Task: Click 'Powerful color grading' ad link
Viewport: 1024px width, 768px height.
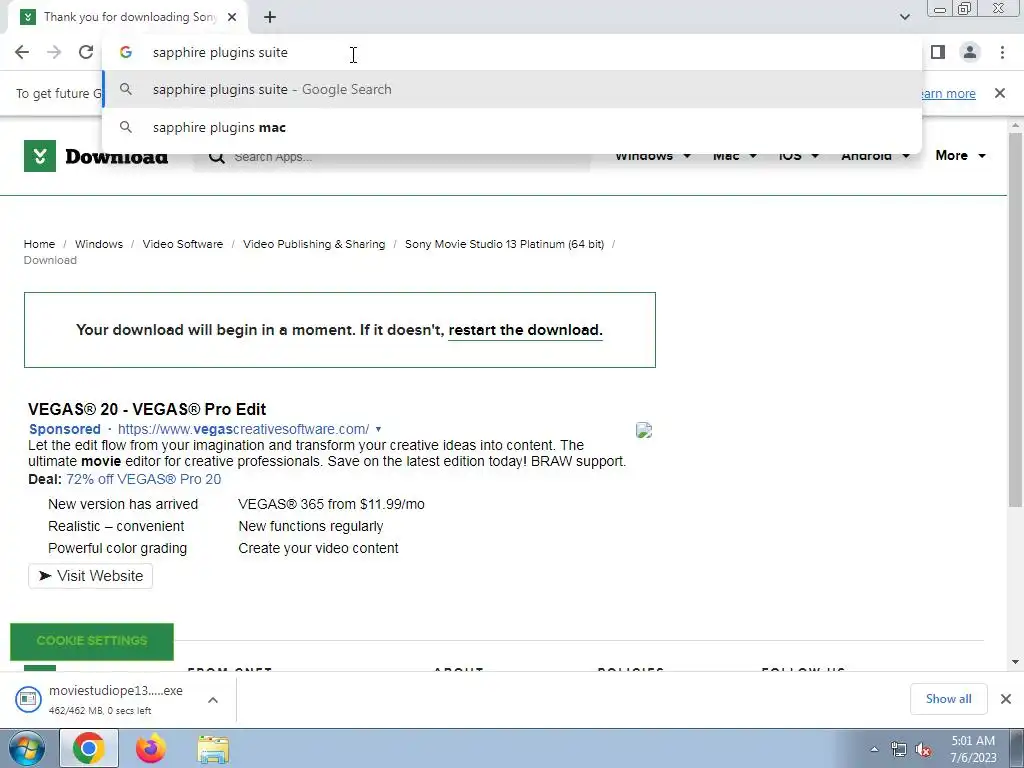Action: (x=117, y=549)
